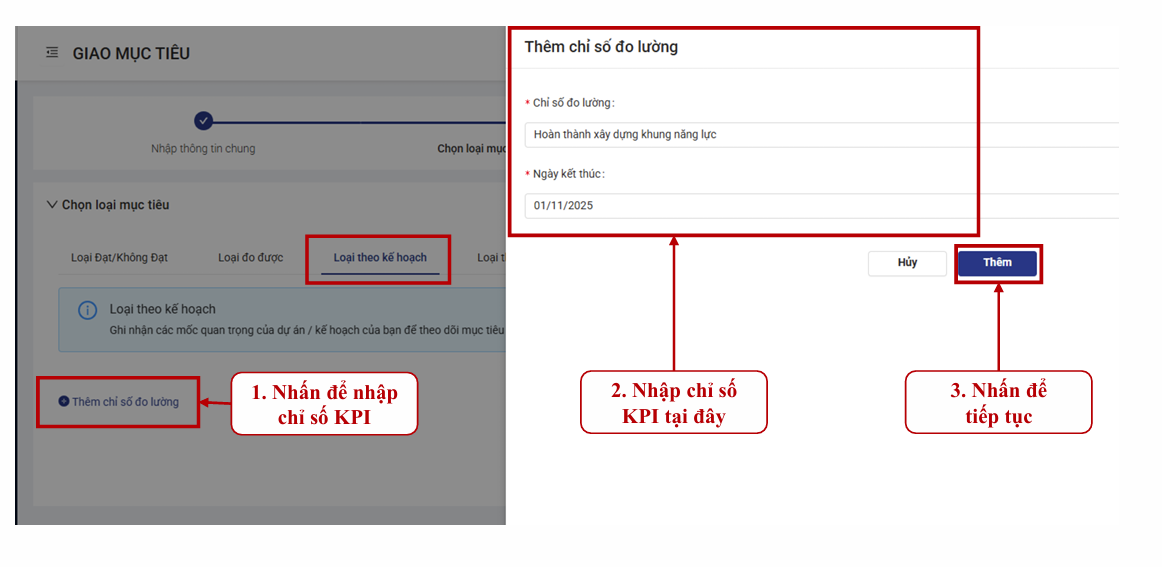Screen dimensions: 1162x567
Task: Open the hamburger menu beside GIAO MỤC TIÊU
Action: (x=52, y=53)
